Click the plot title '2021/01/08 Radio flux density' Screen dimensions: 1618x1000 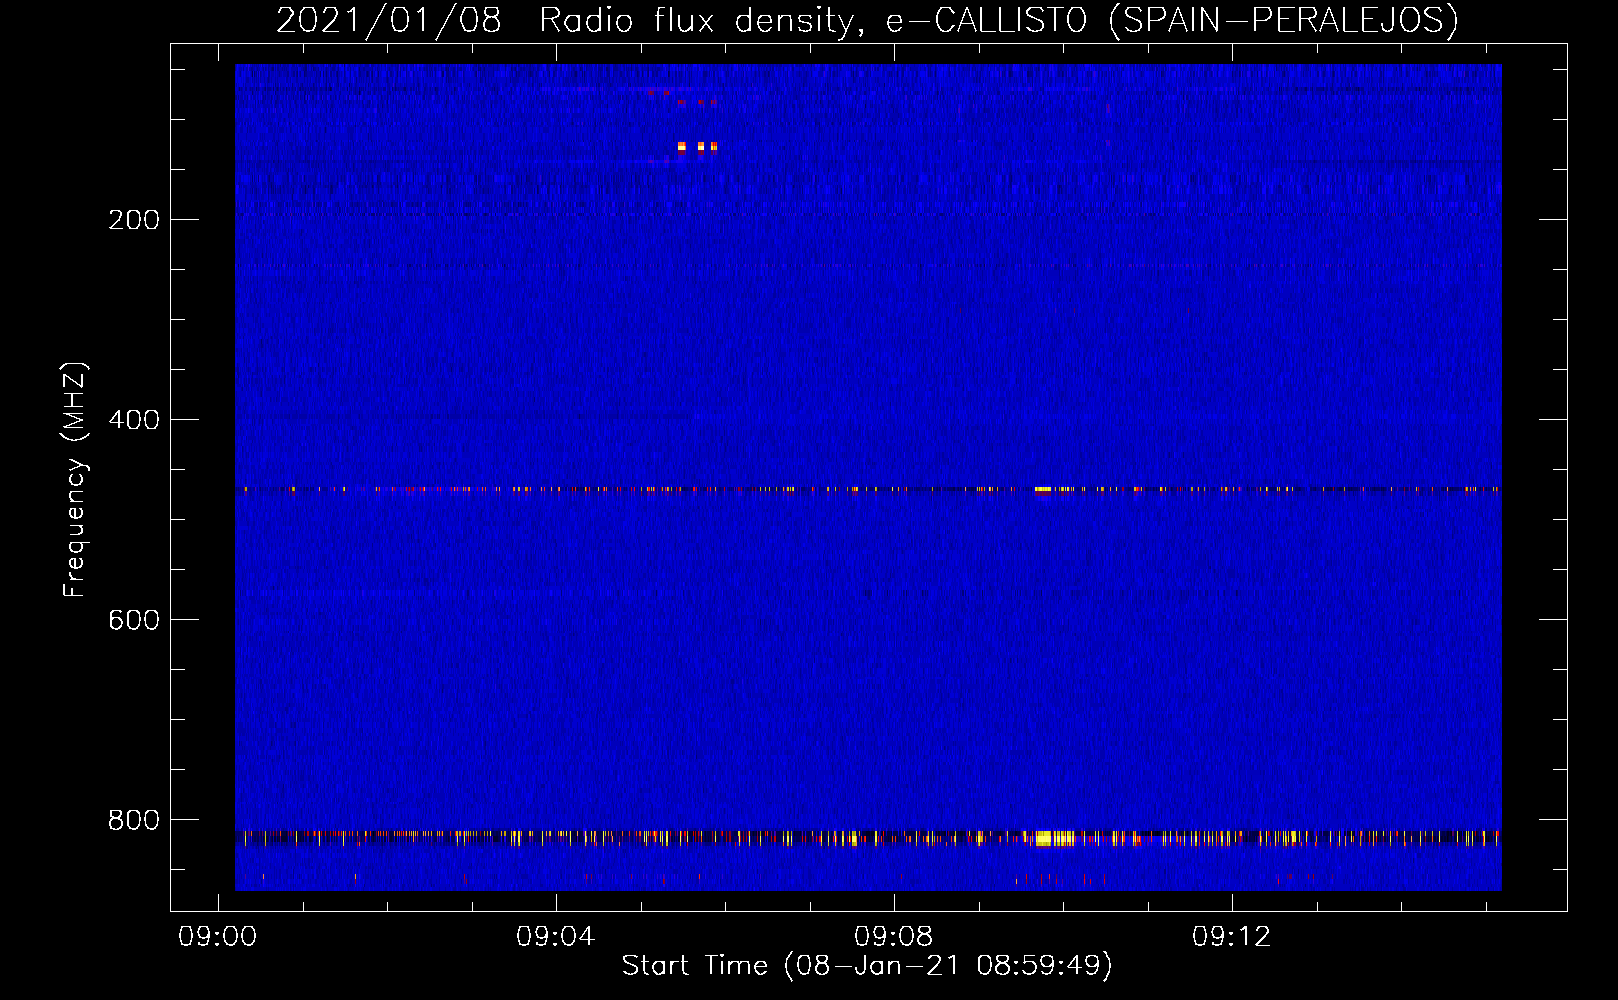click(566, 21)
